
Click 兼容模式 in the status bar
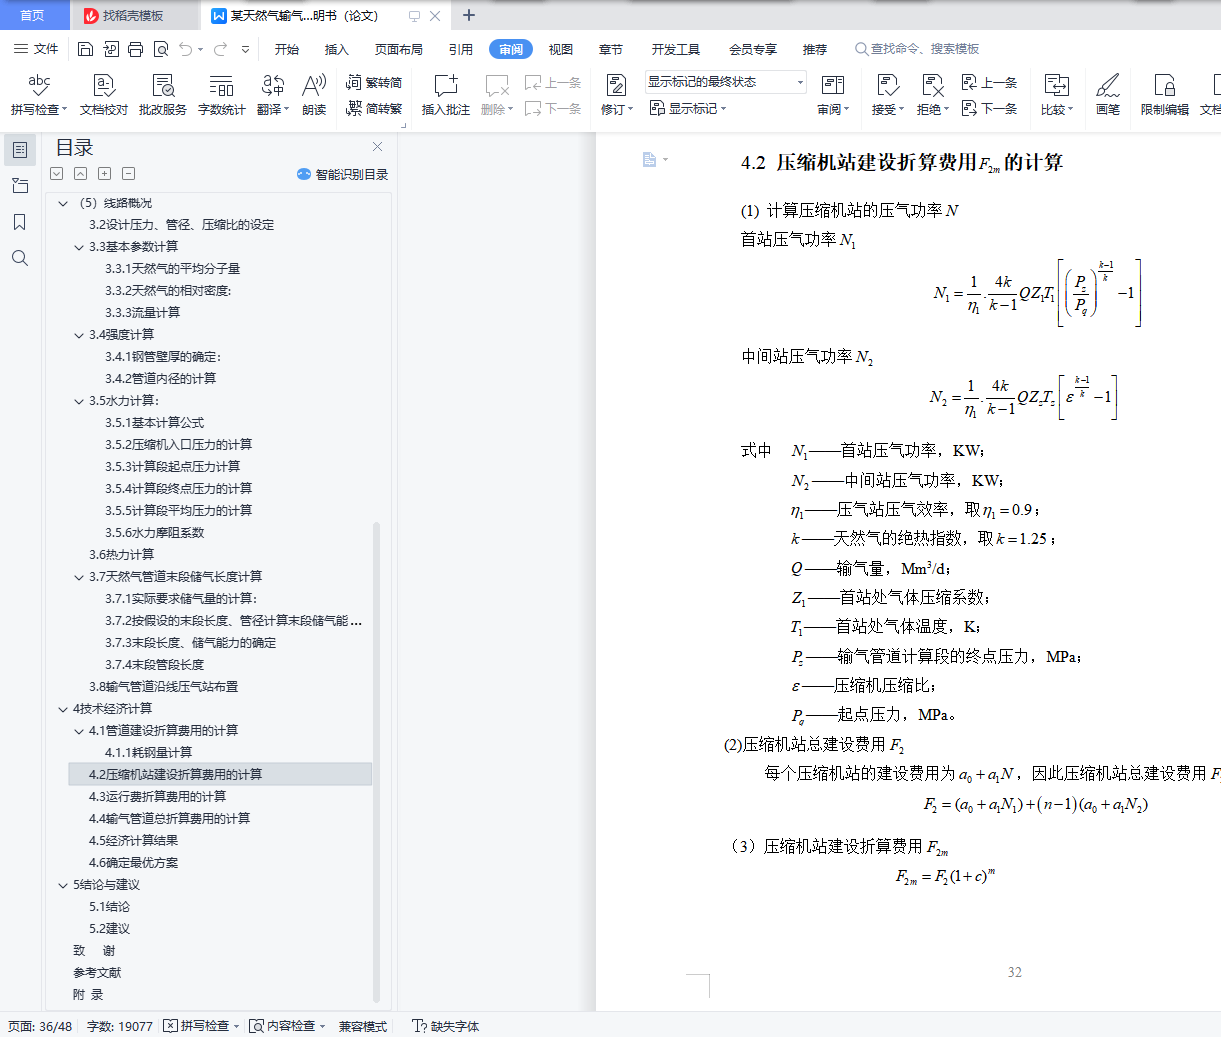pyautogui.click(x=362, y=1026)
